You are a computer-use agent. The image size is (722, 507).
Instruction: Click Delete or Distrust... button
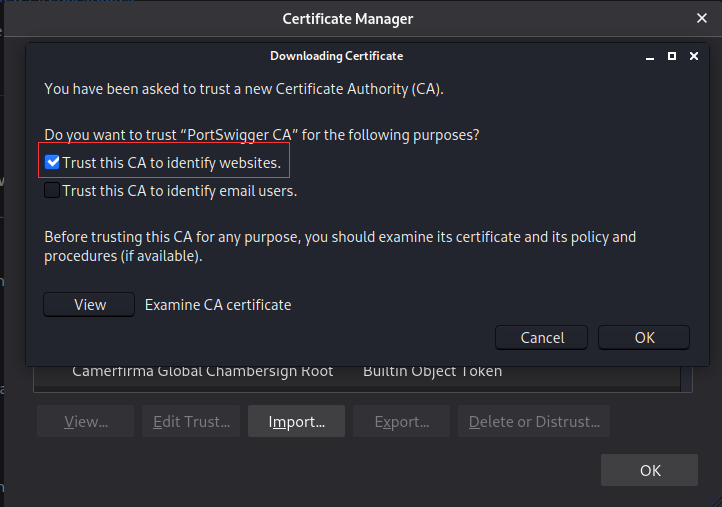(534, 422)
